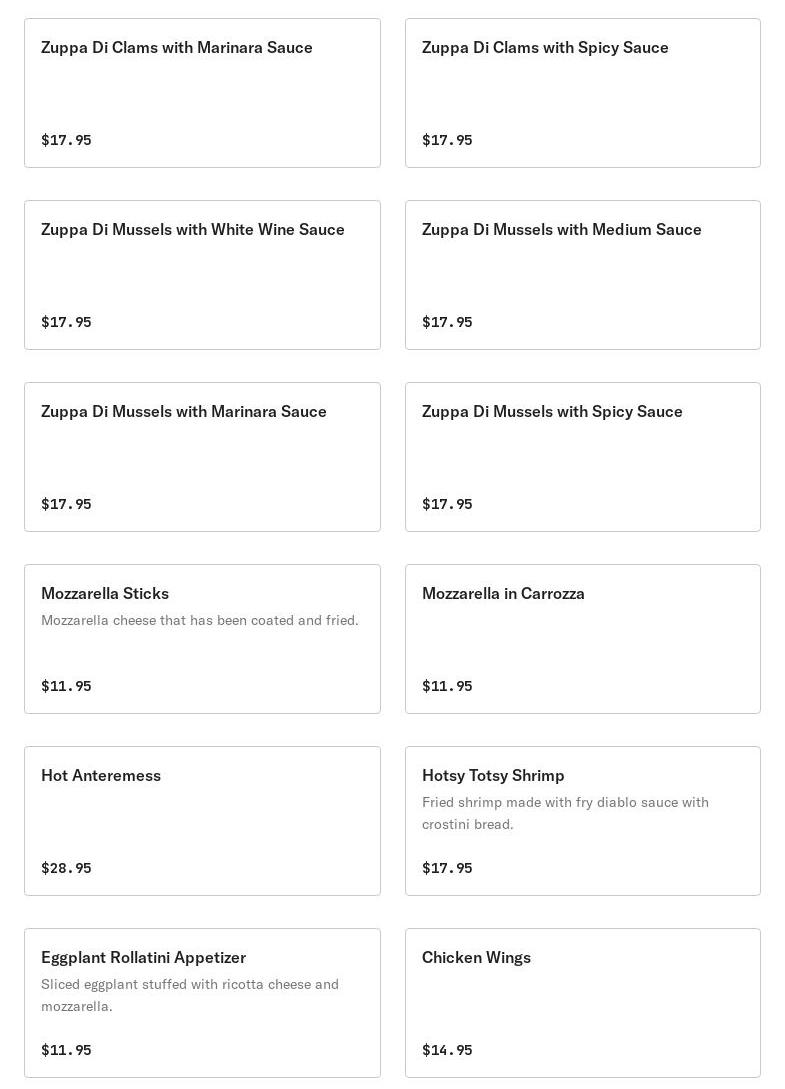
Task: Click the Mozzarella in Carrozza $11.95 price
Action: tap(447, 686)
